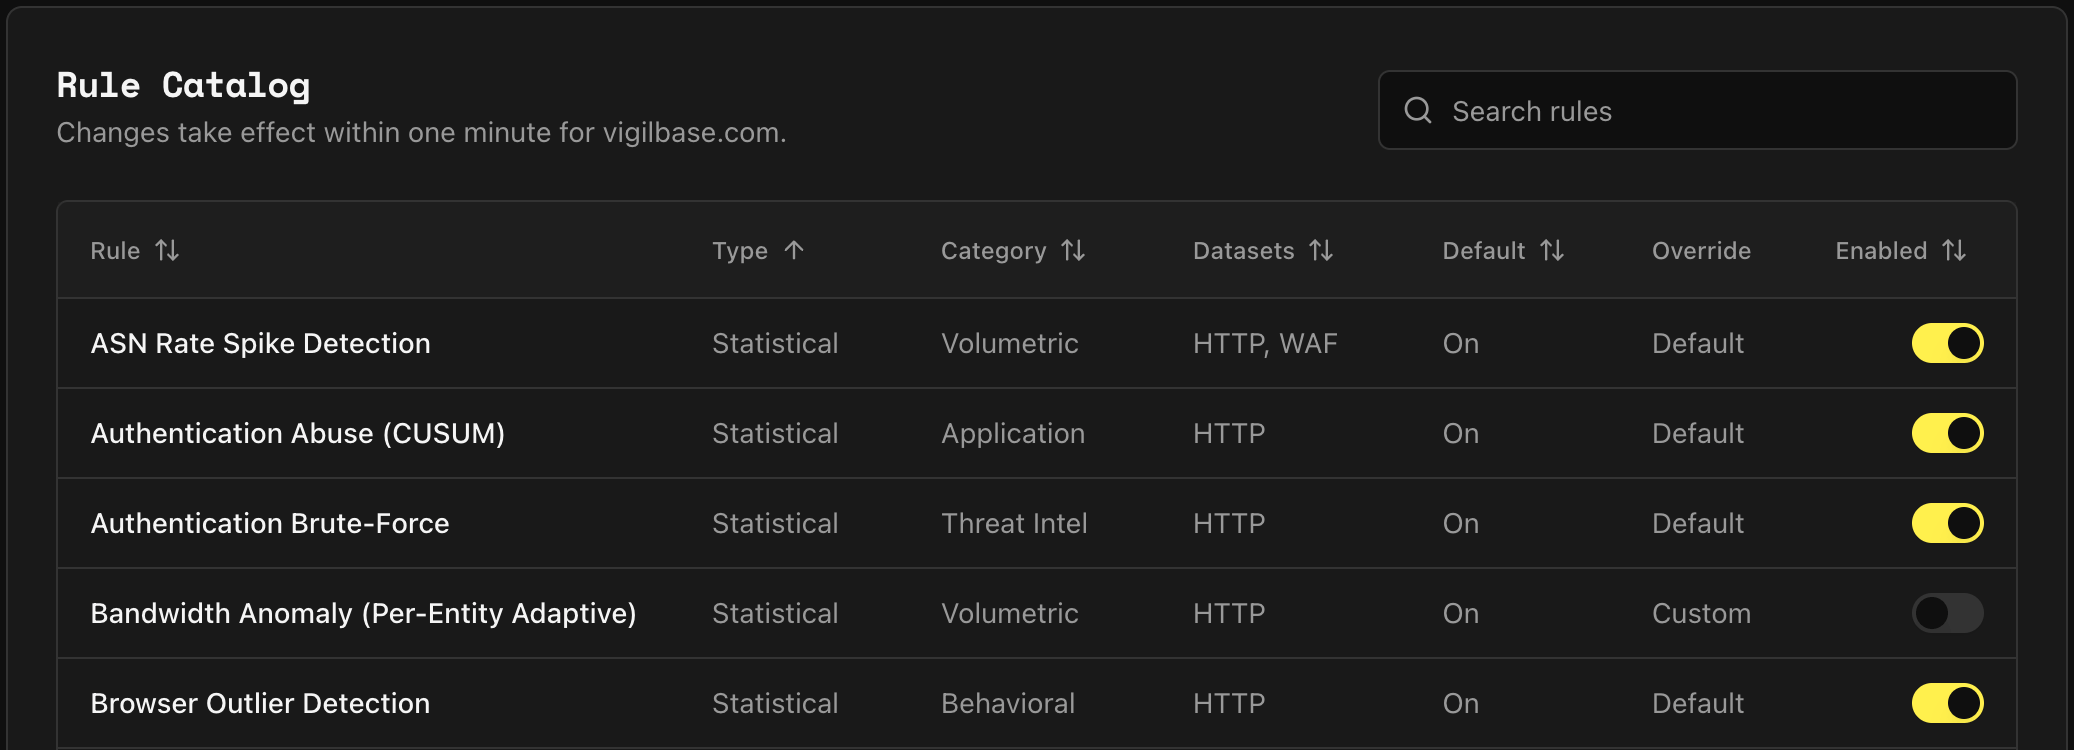Focus the Search rules input field
Screen dimensions: 2074x750
click(x=1697, y=110)
